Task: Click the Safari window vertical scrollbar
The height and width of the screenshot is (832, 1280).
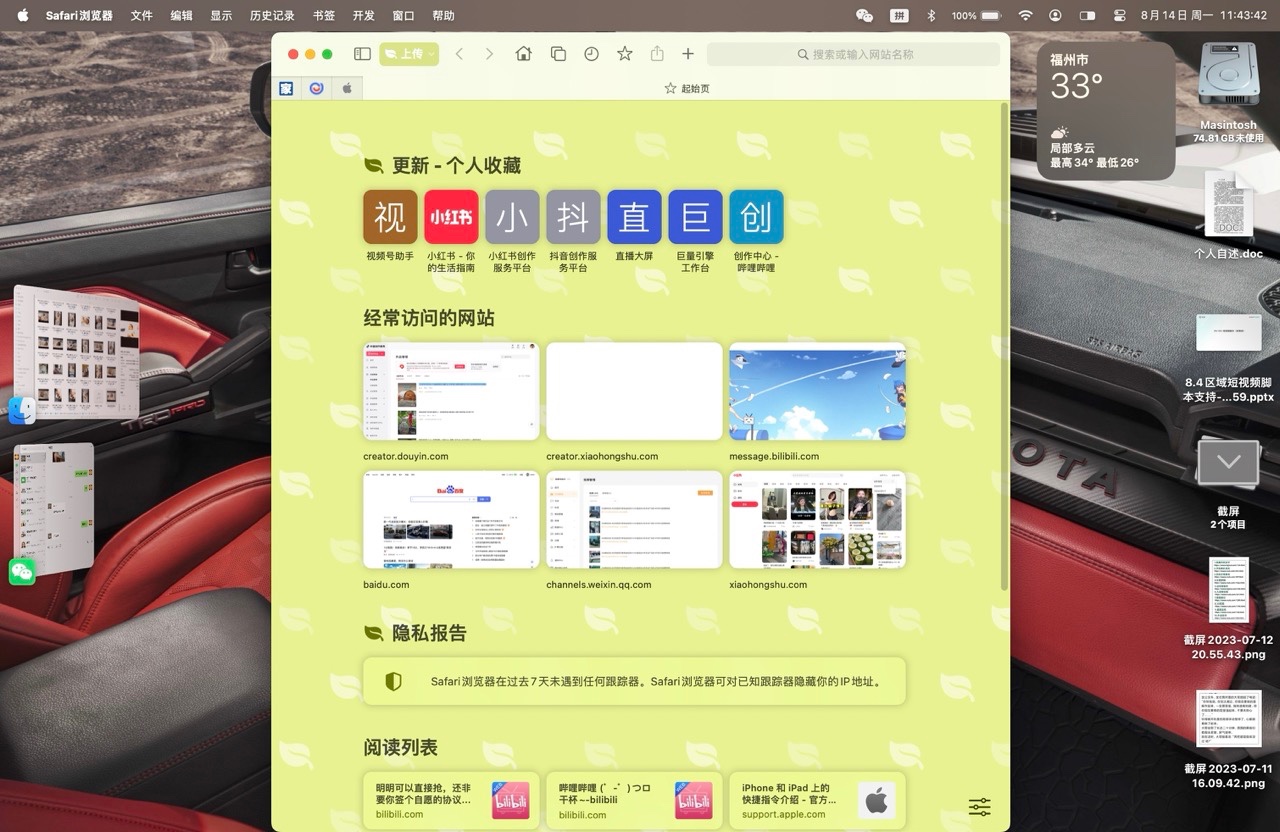Action: coord(1005,346)
